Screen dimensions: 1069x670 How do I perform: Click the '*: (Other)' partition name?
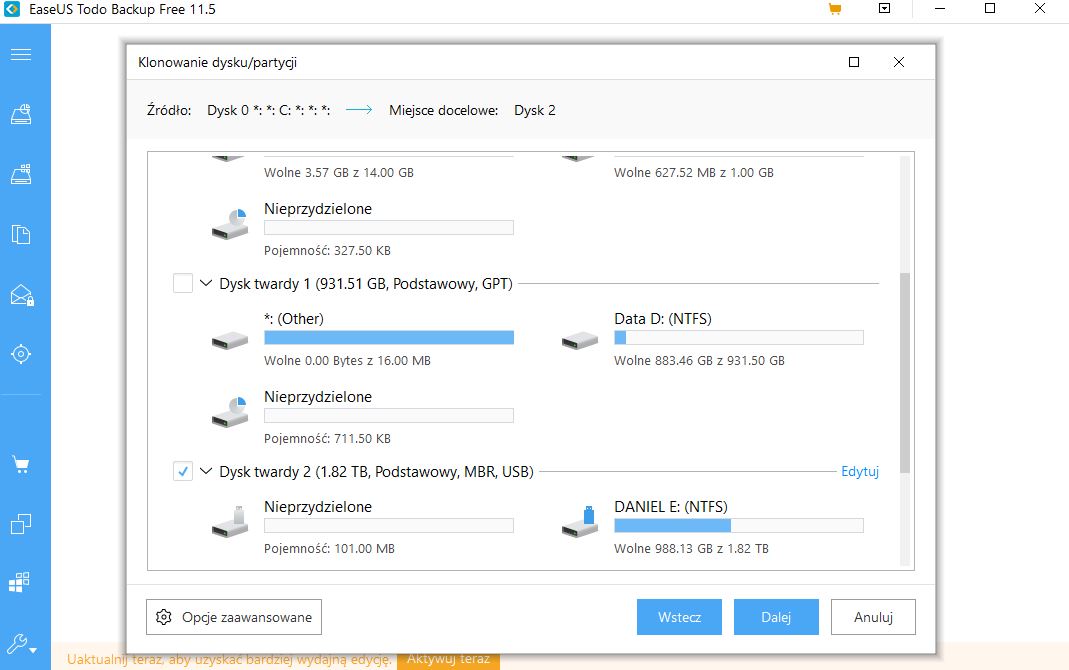click(x=294, y=319)
